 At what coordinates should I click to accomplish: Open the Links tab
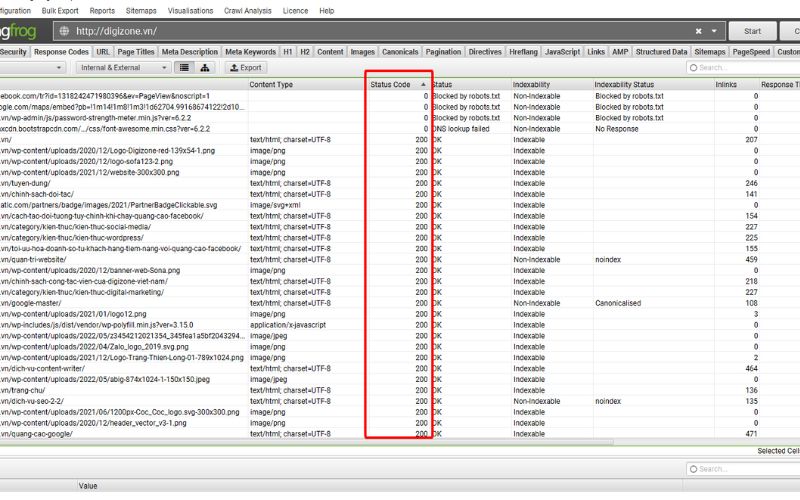[596, 52]
